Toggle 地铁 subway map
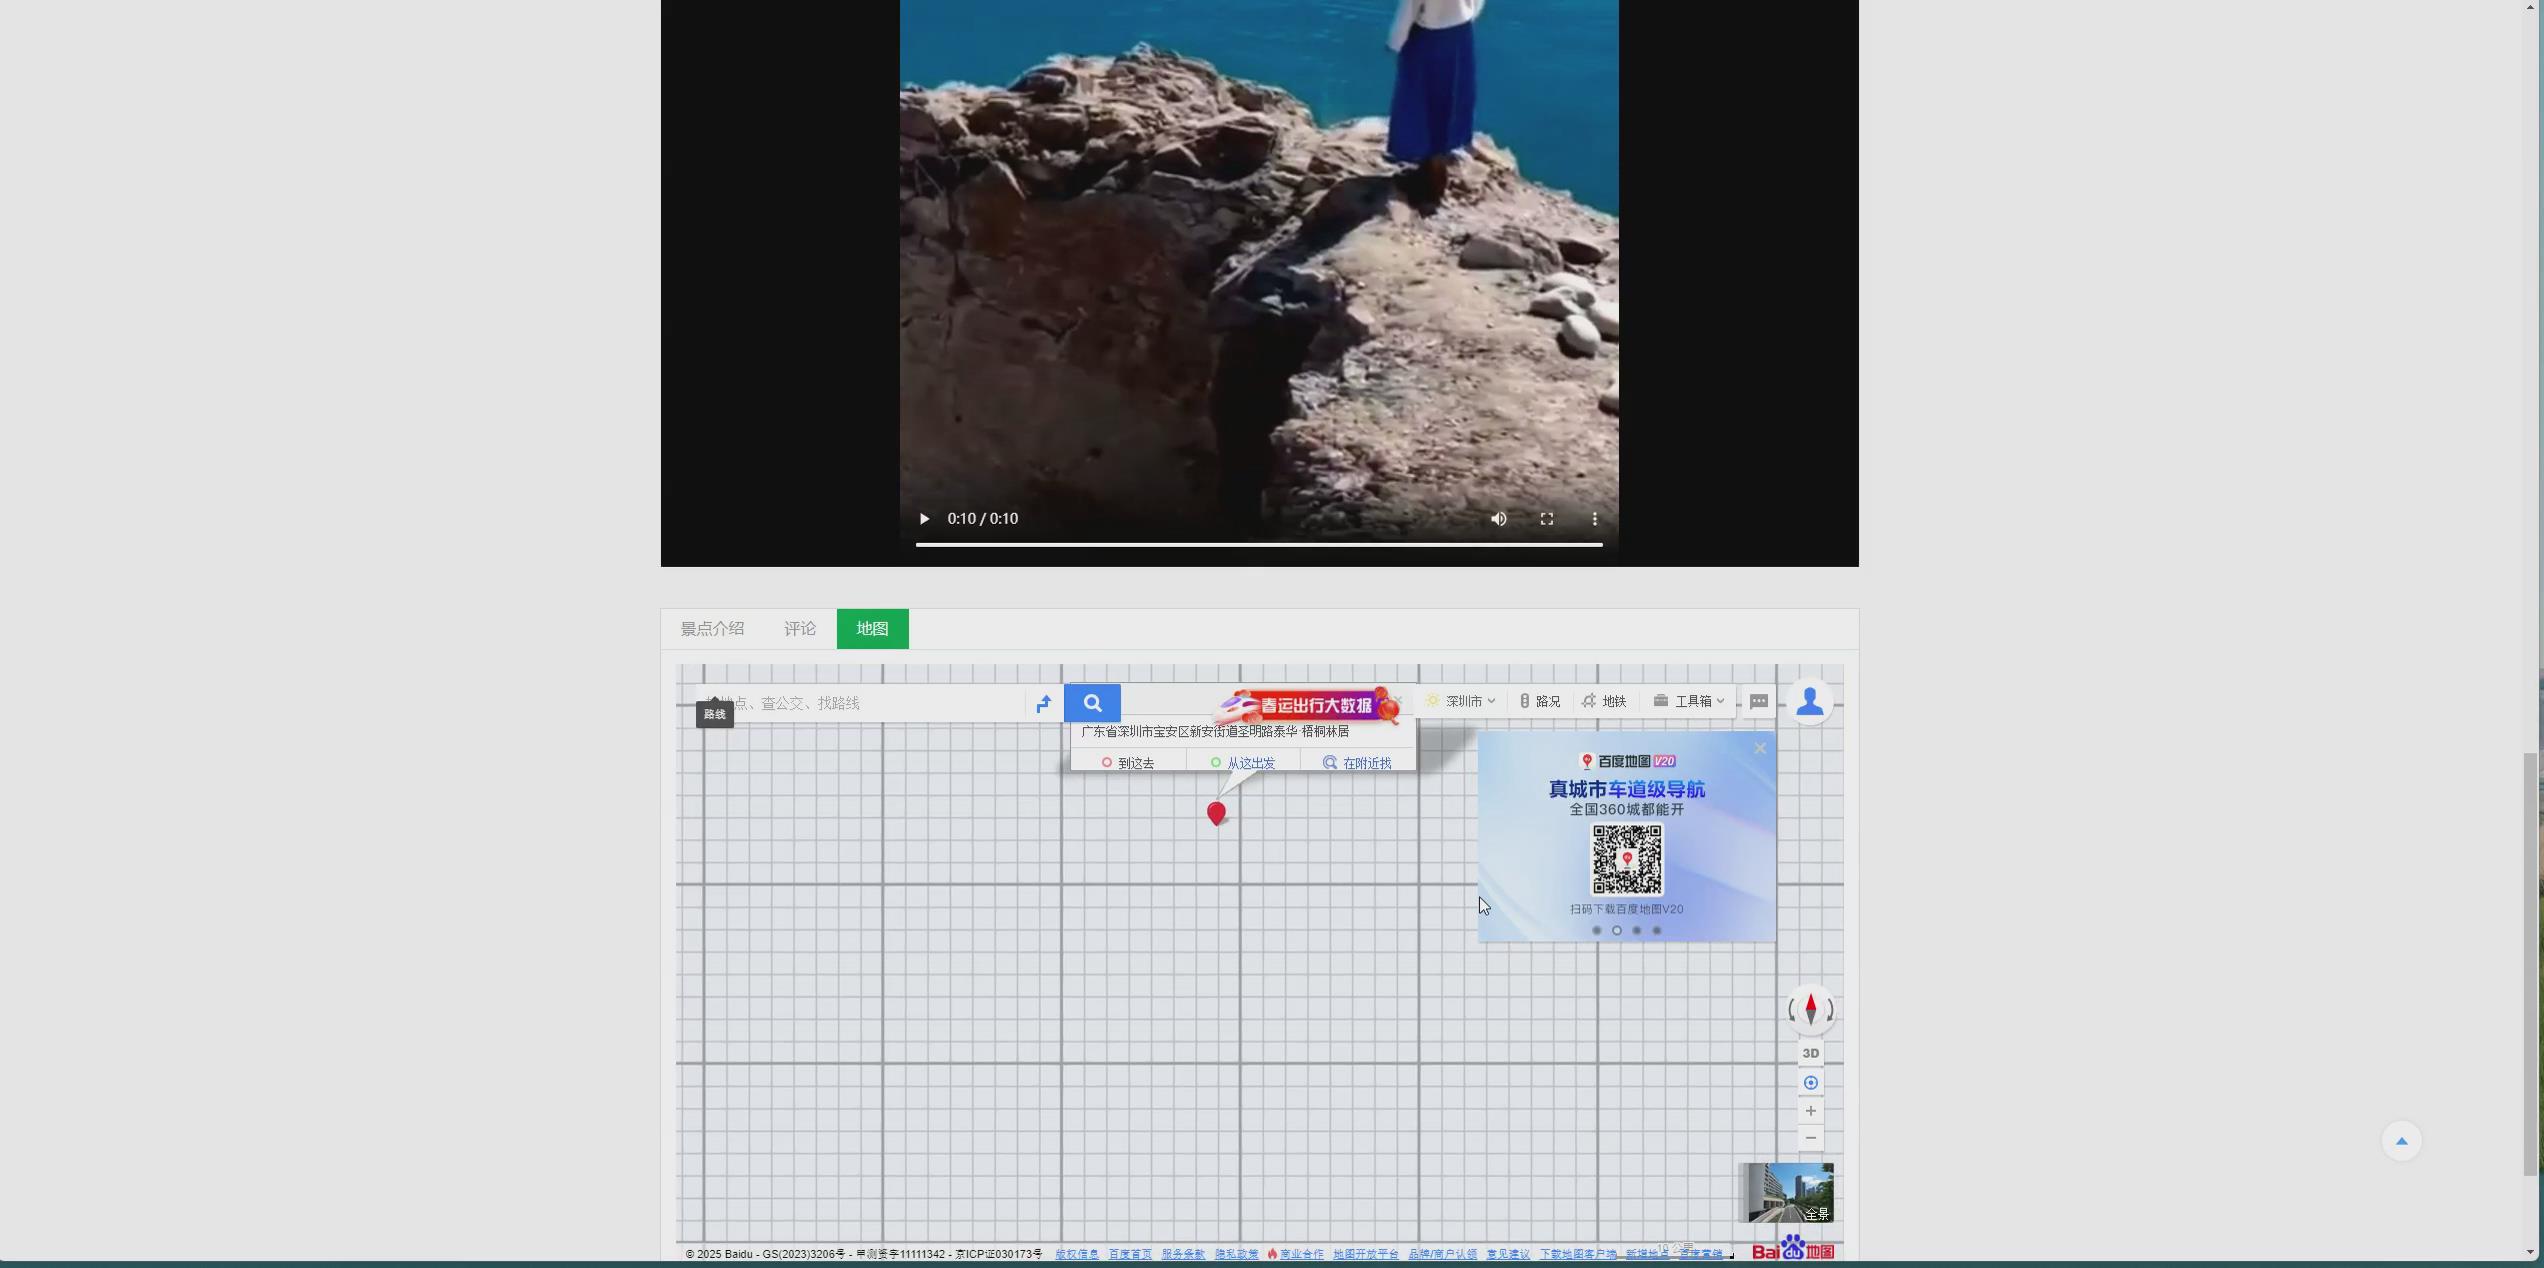Image resolution: width=2544 pixels, height=1268 pixels. tap(1604, 701)
